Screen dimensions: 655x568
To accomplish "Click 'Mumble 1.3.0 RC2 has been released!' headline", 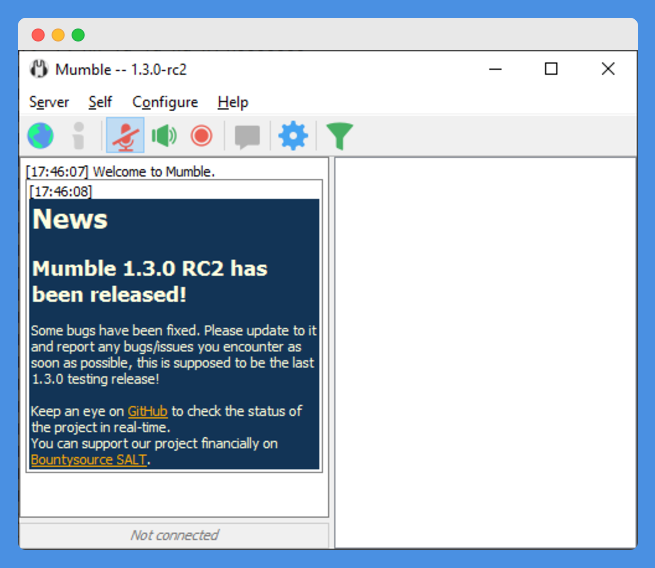I will tap(150, 281).
